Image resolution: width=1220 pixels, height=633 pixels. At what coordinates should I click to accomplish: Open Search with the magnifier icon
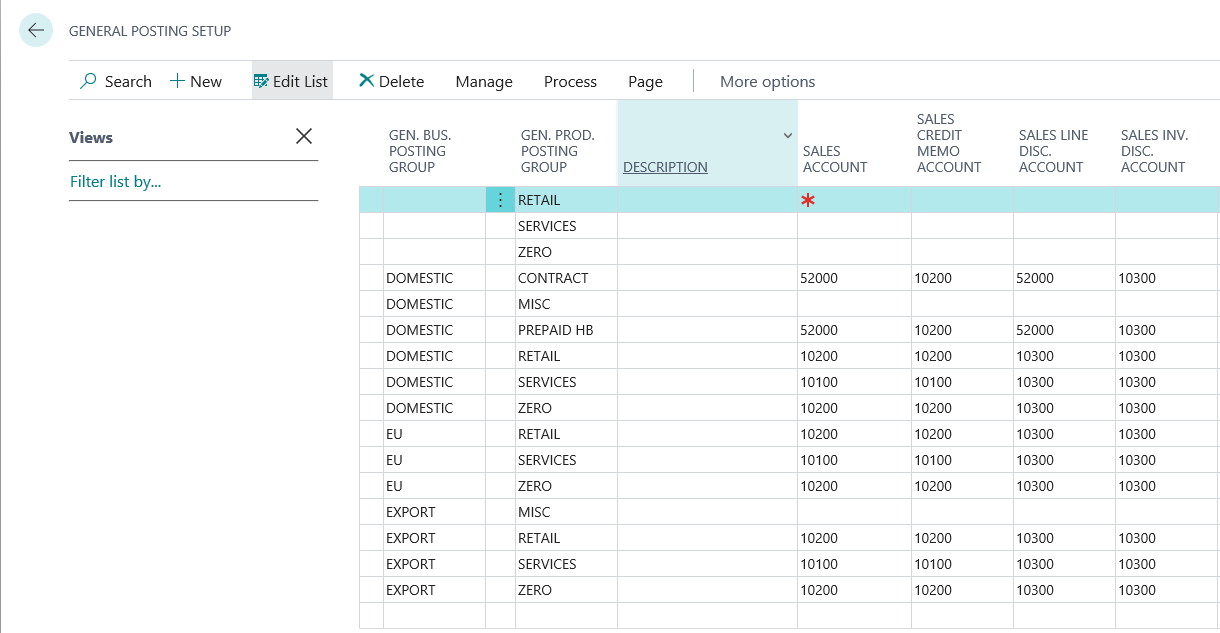[x=89, y=81]
